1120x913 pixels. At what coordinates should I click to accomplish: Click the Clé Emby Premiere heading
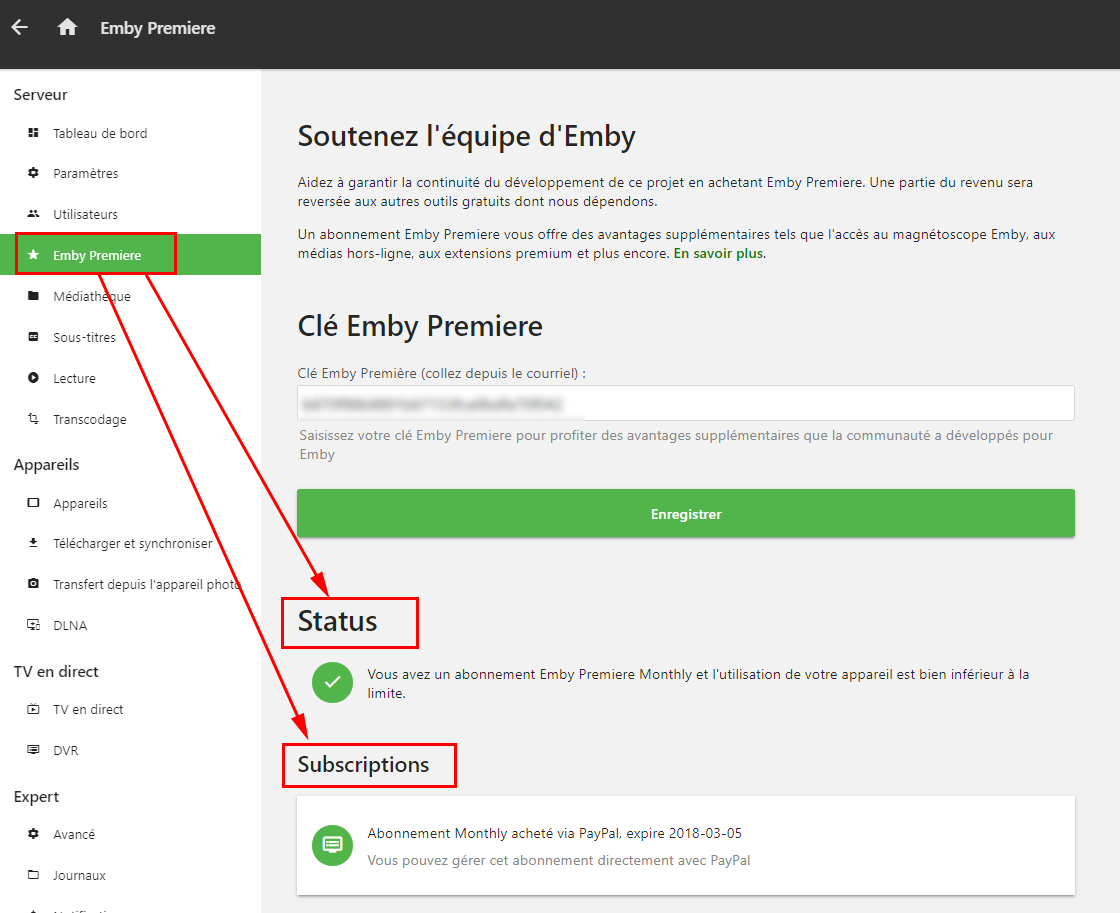point(420,326)
